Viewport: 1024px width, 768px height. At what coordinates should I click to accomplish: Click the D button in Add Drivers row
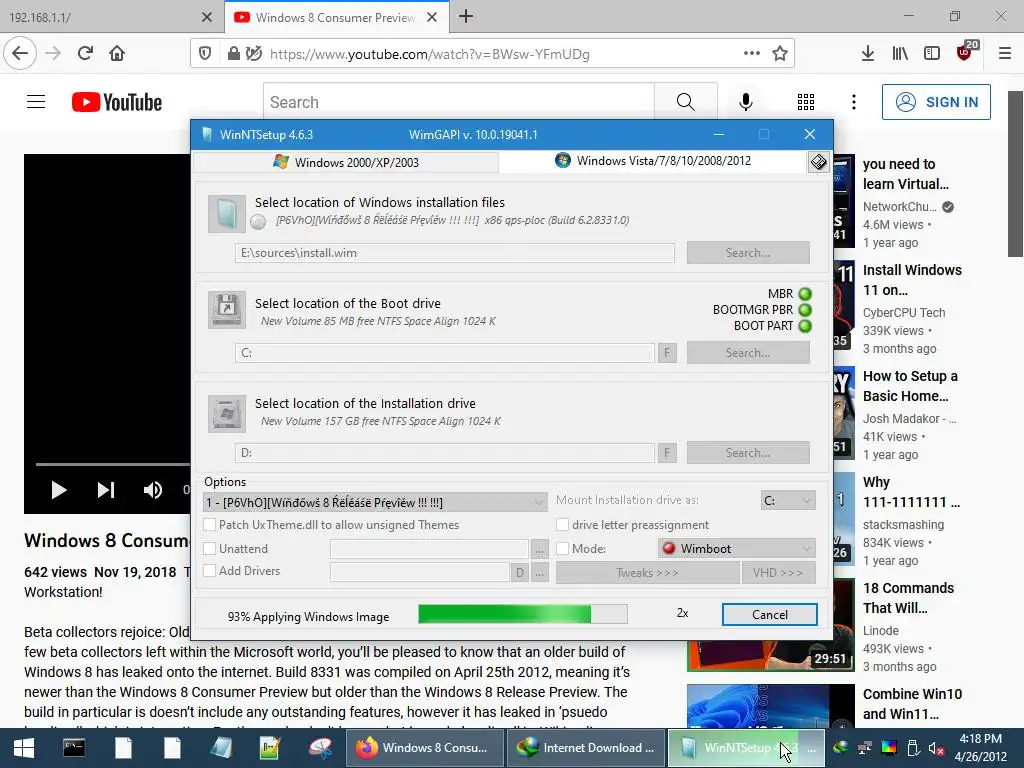[x=520, y=573]
